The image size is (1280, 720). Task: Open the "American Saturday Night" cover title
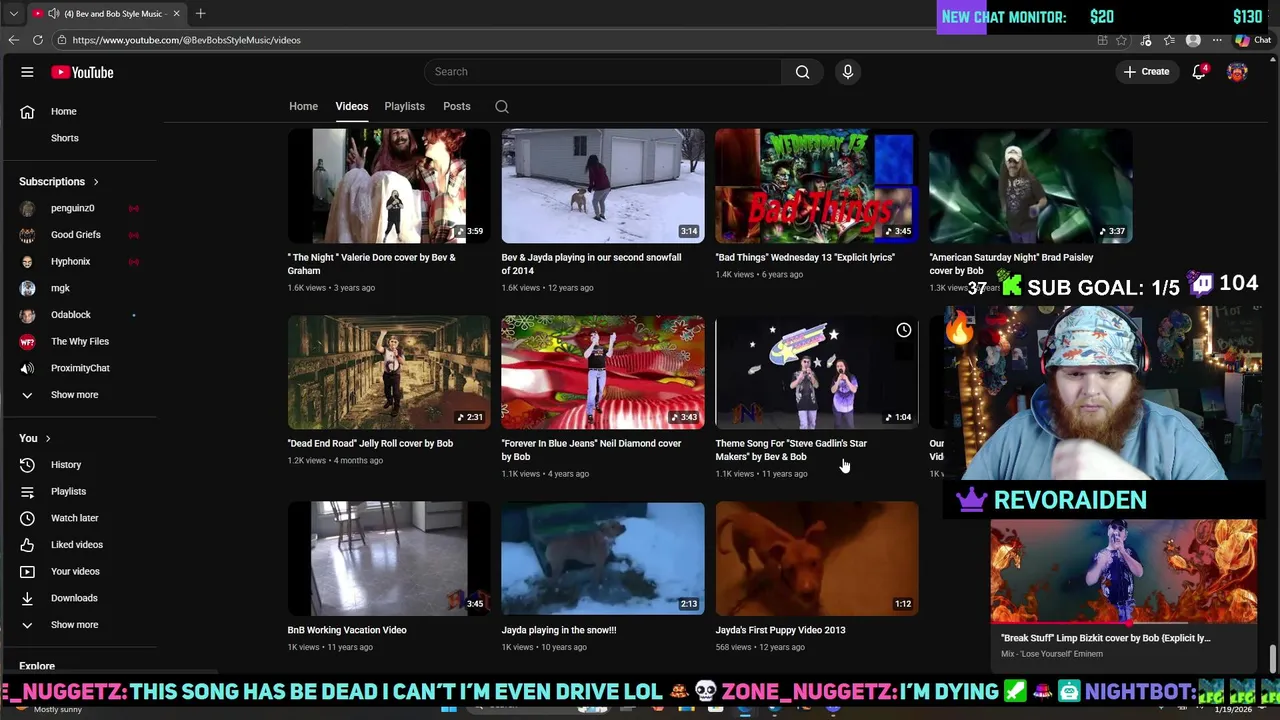tap(1011, 264)
